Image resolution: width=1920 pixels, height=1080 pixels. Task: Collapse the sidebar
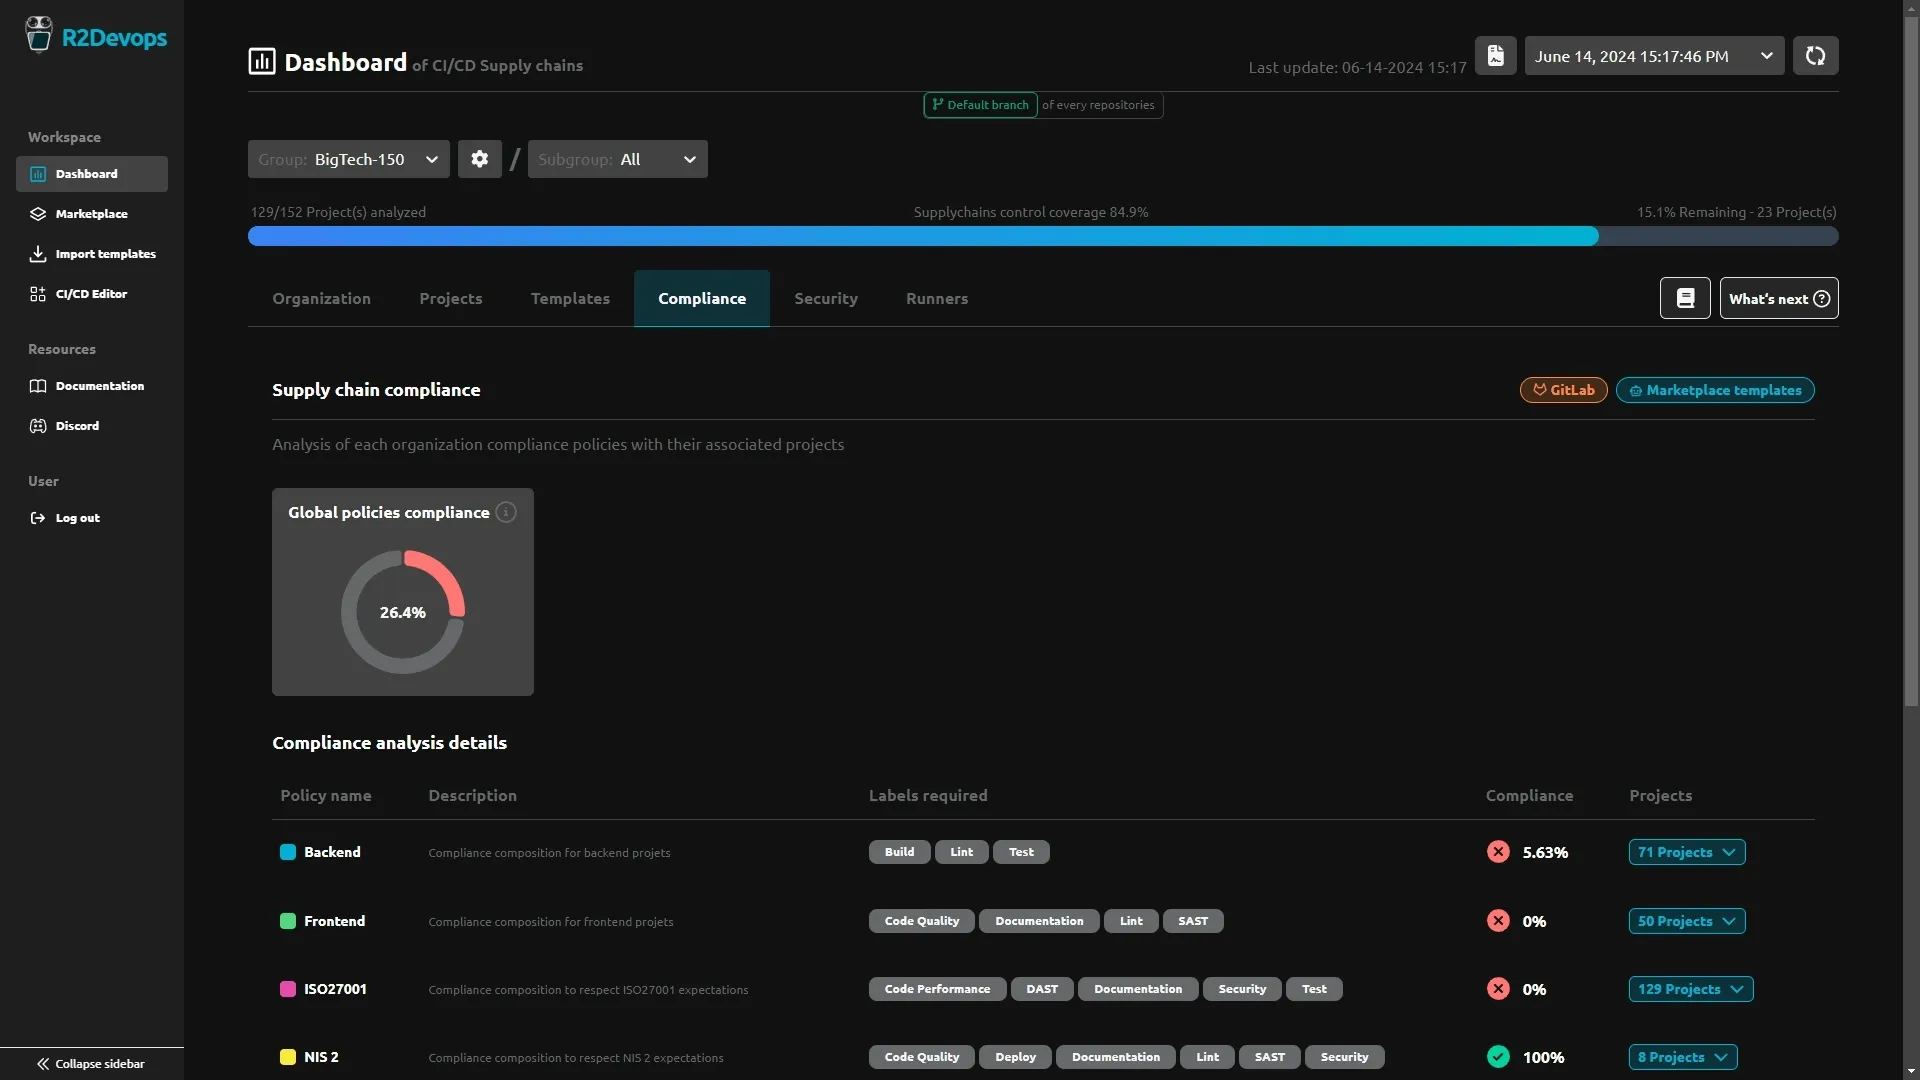(x=89, y=1063)
